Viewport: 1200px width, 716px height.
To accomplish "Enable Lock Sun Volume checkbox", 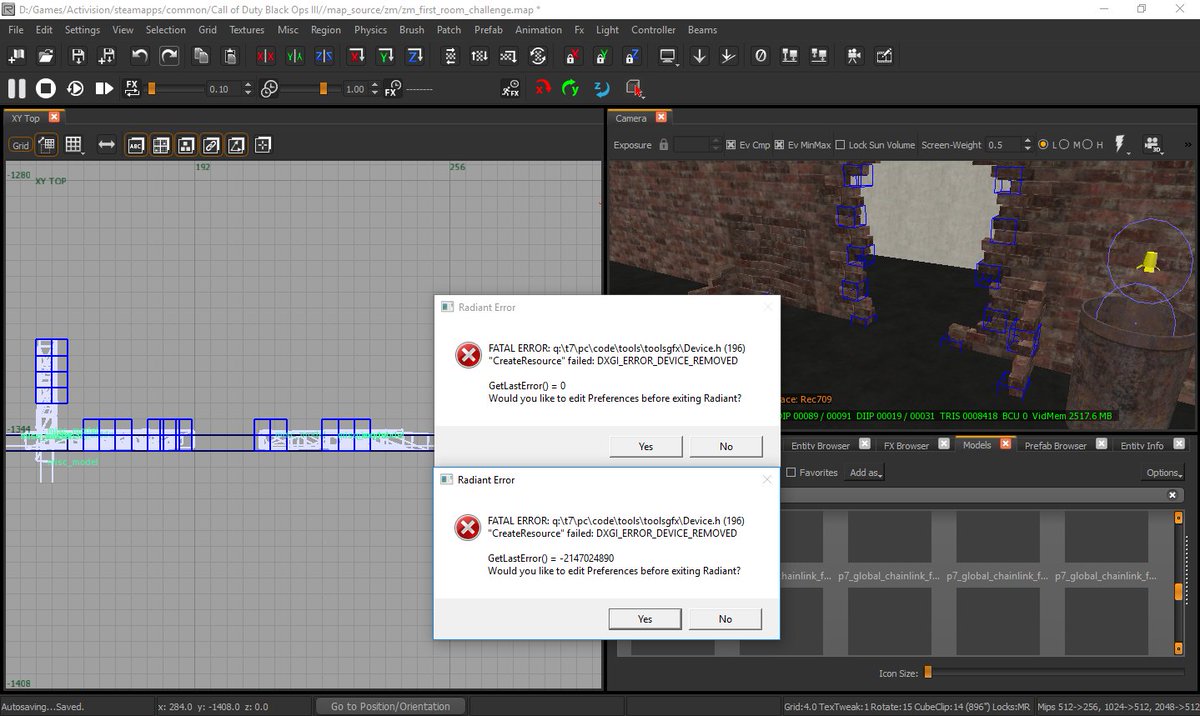I will pos(840,145).
